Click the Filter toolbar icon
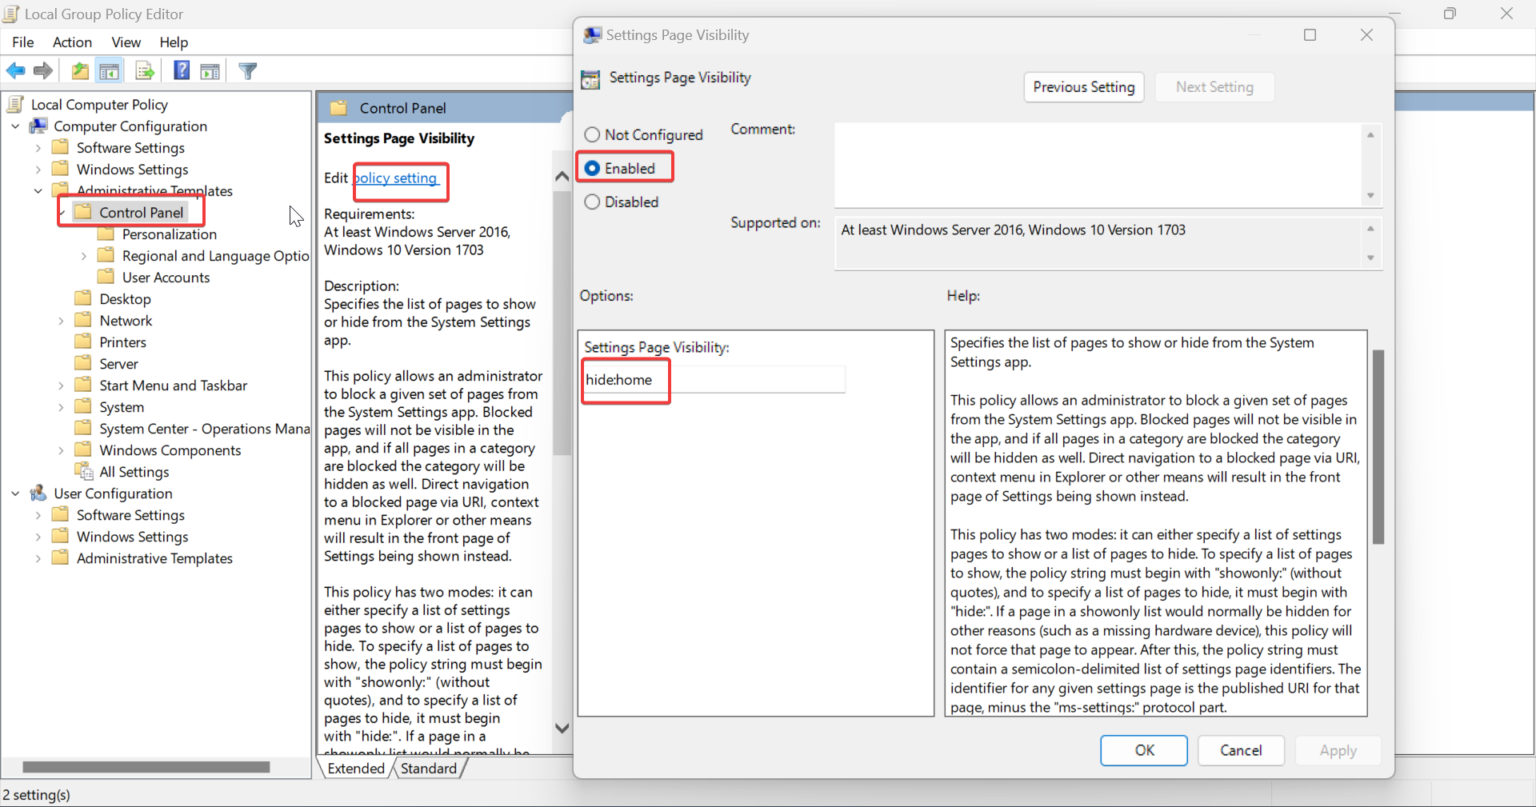 point(246,70)
